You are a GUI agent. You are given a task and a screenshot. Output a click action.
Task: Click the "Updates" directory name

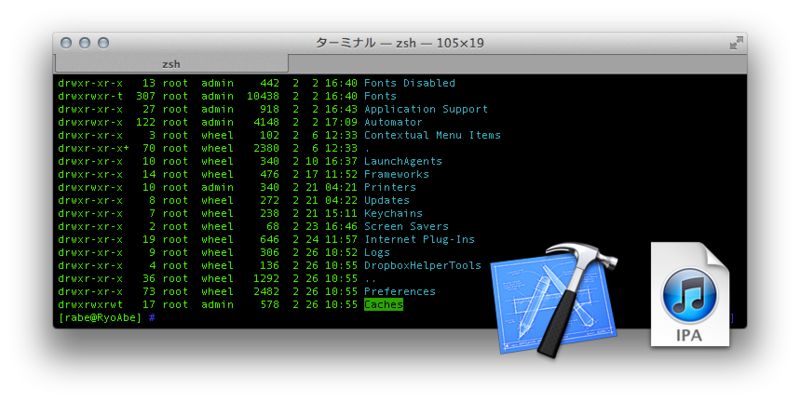pos(386,200)
